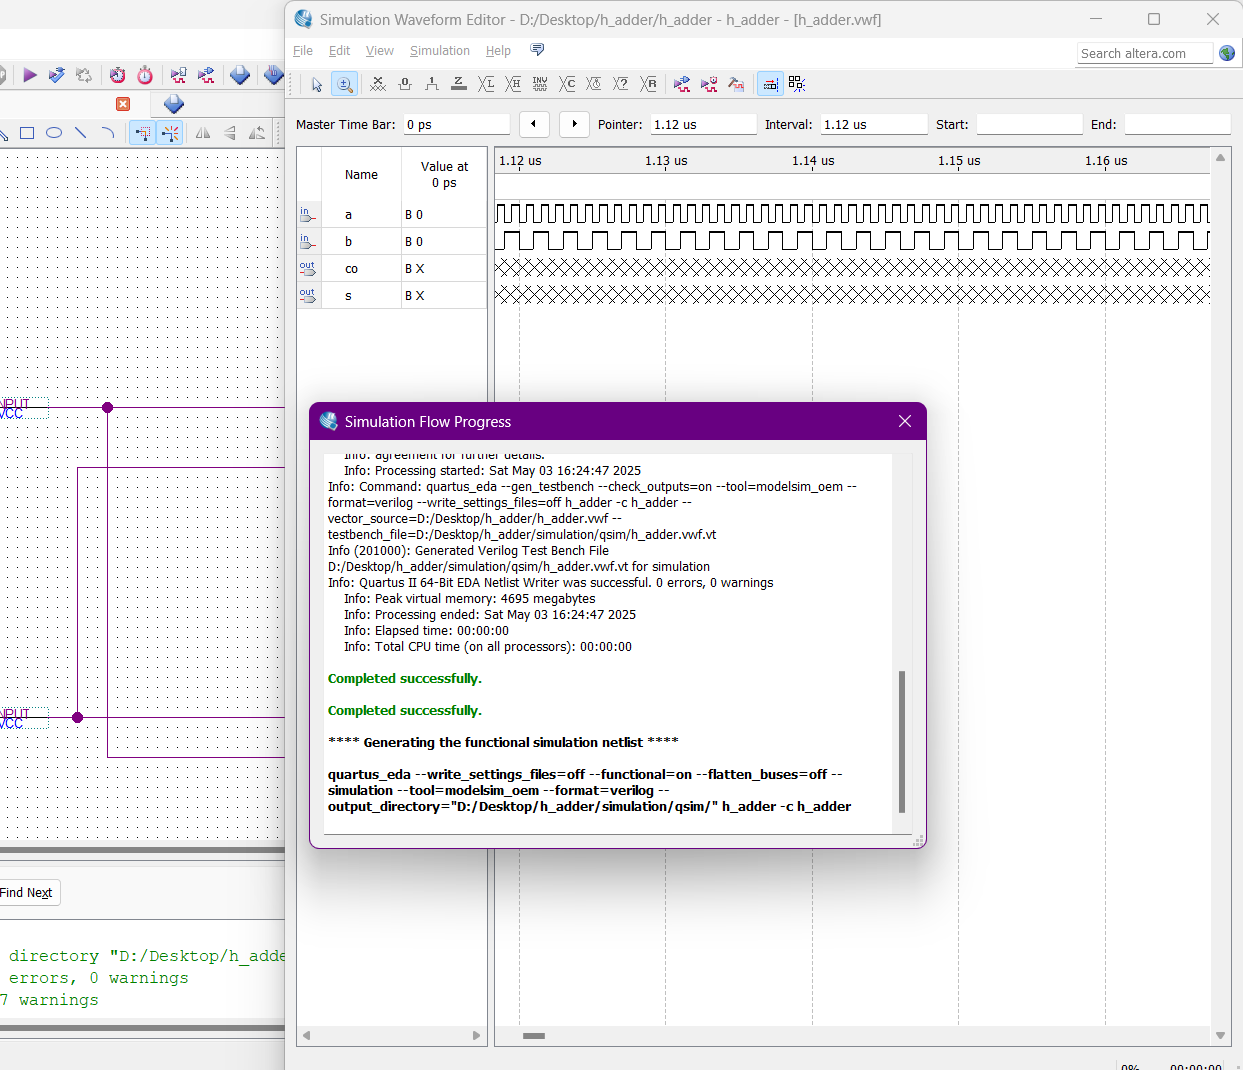
Task: Run RTL simulation icon in Quartus toolbar
Action: pos(178,75)
